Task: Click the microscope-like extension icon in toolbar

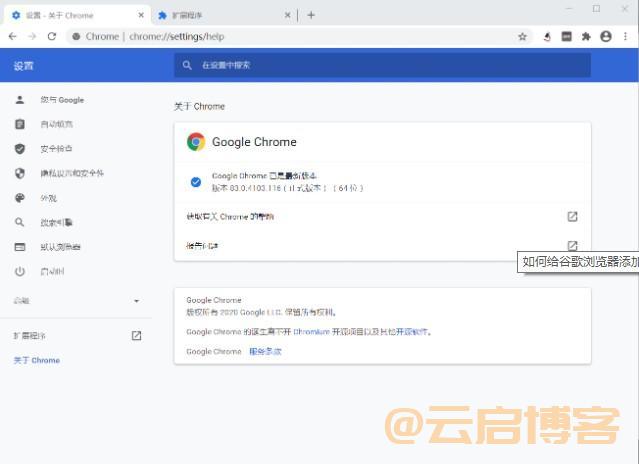Action: [547, 37]
